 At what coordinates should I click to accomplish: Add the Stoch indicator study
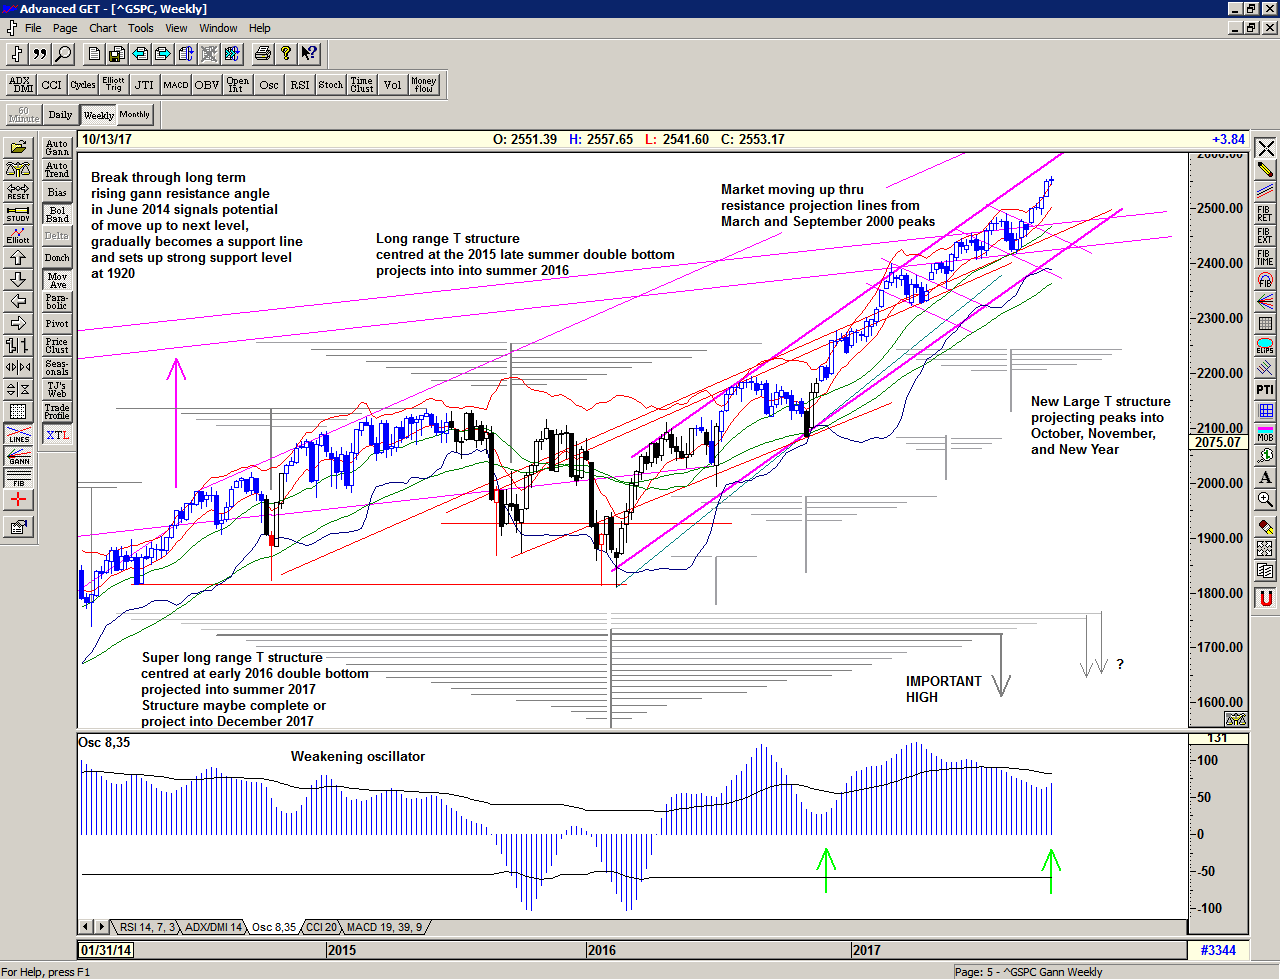331,85
